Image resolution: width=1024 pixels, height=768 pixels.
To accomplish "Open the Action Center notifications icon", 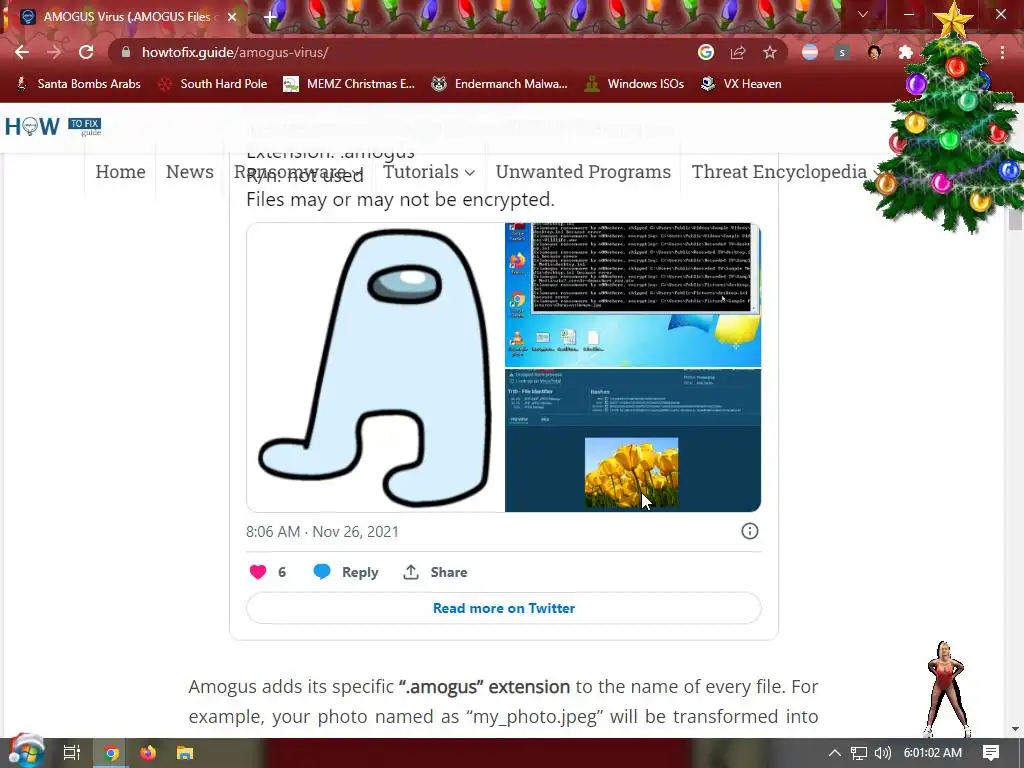I will 991,753.
